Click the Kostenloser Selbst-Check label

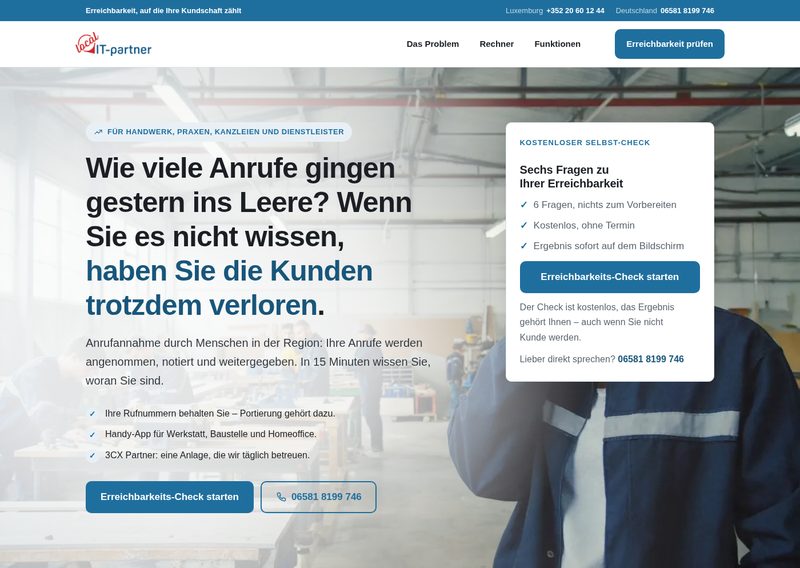coord(585,142)
